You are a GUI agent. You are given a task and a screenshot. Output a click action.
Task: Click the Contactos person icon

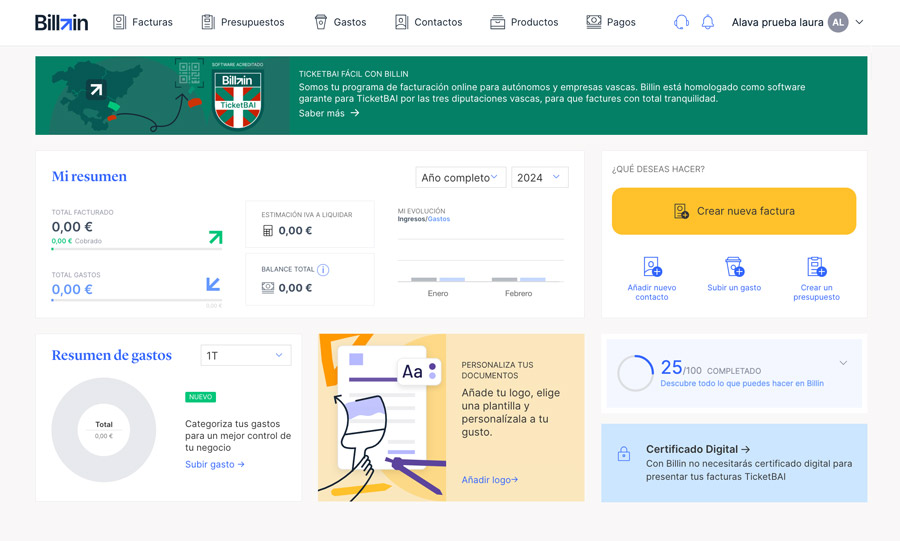[x=402, y=22]
